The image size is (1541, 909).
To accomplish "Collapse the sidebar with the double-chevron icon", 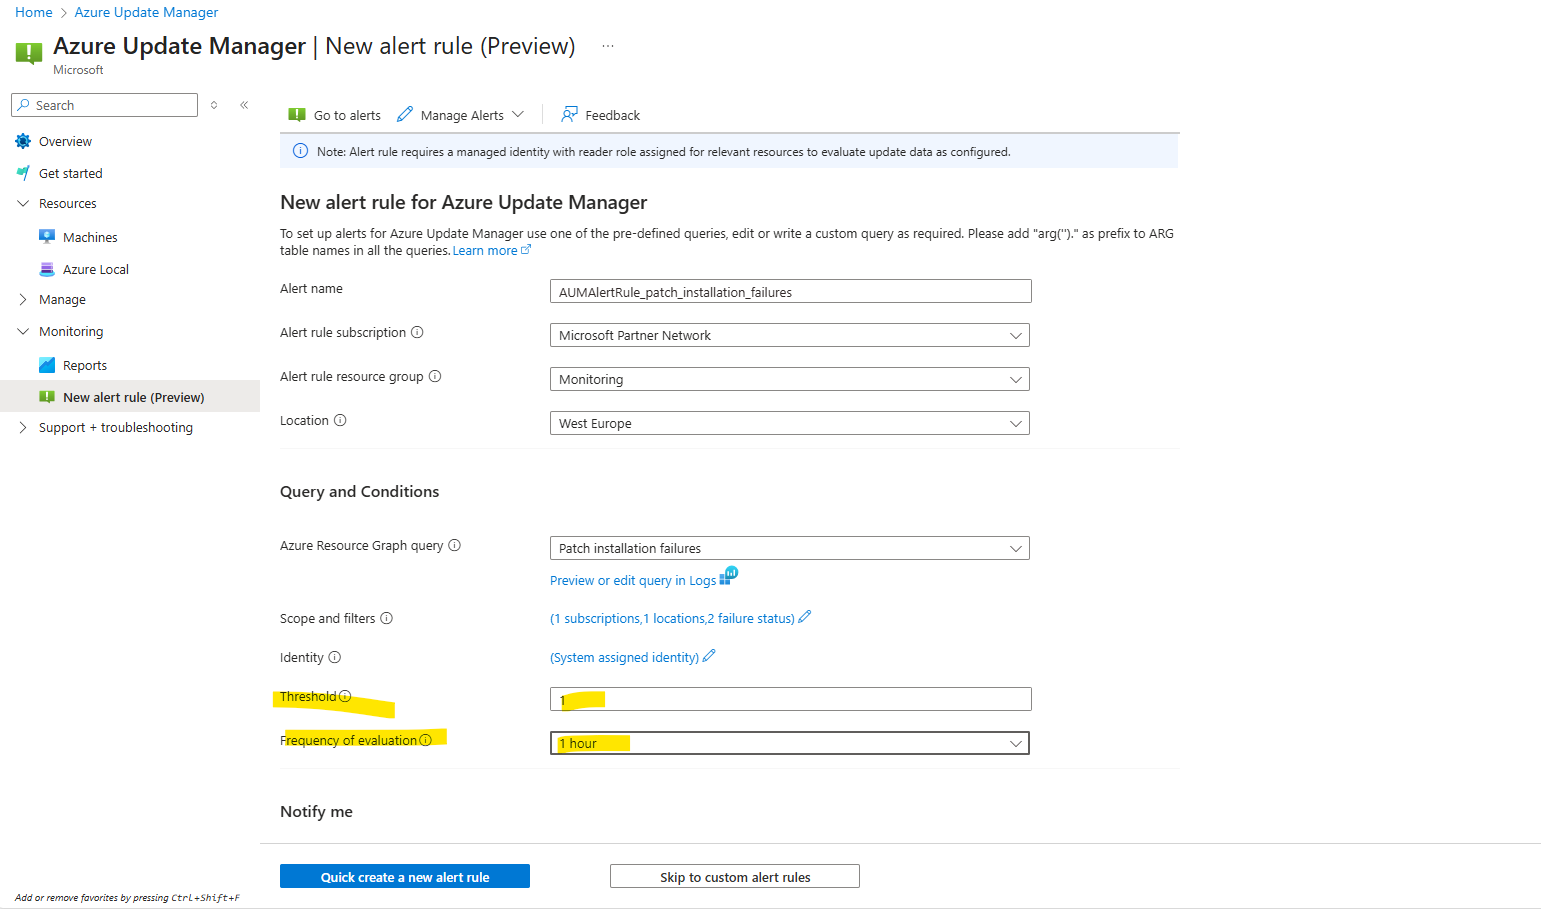I will pos(244,105).
